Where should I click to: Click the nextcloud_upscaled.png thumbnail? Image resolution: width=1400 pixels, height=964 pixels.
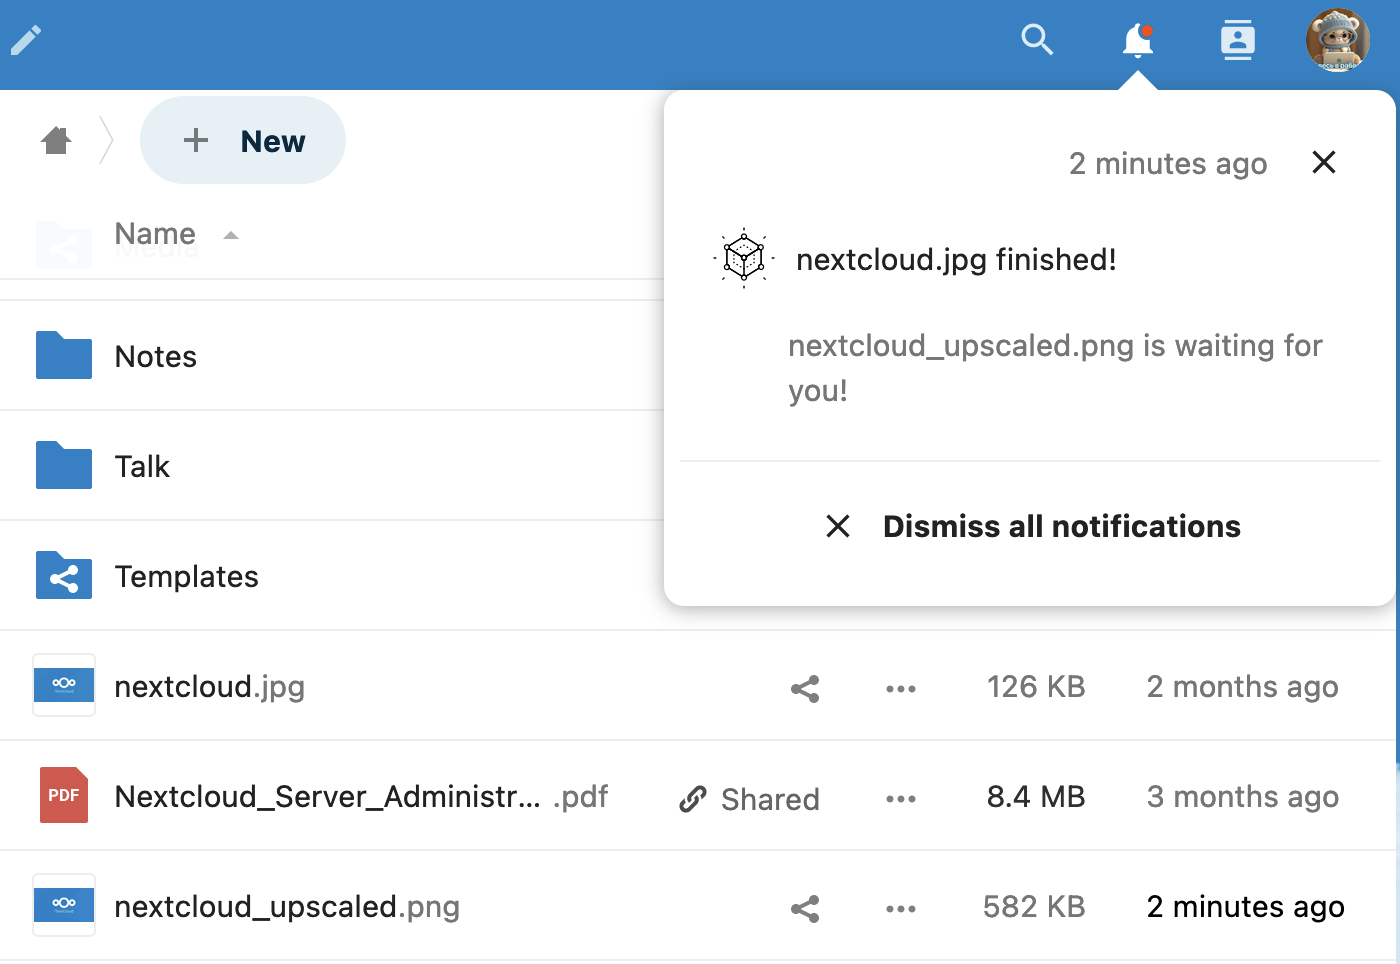(x=64, y=905)
